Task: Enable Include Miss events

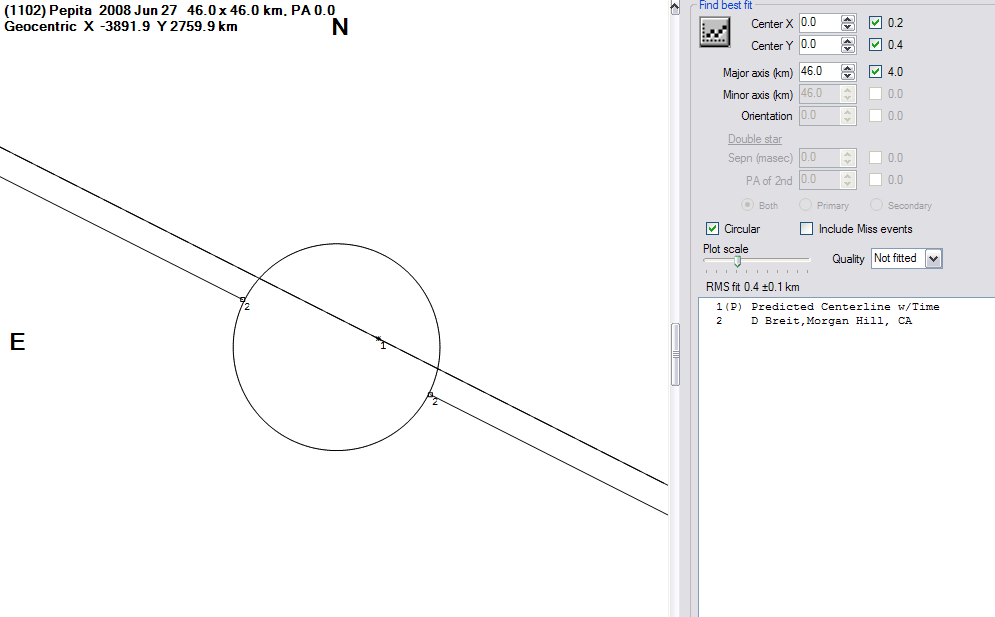Action: pos(806,229)
